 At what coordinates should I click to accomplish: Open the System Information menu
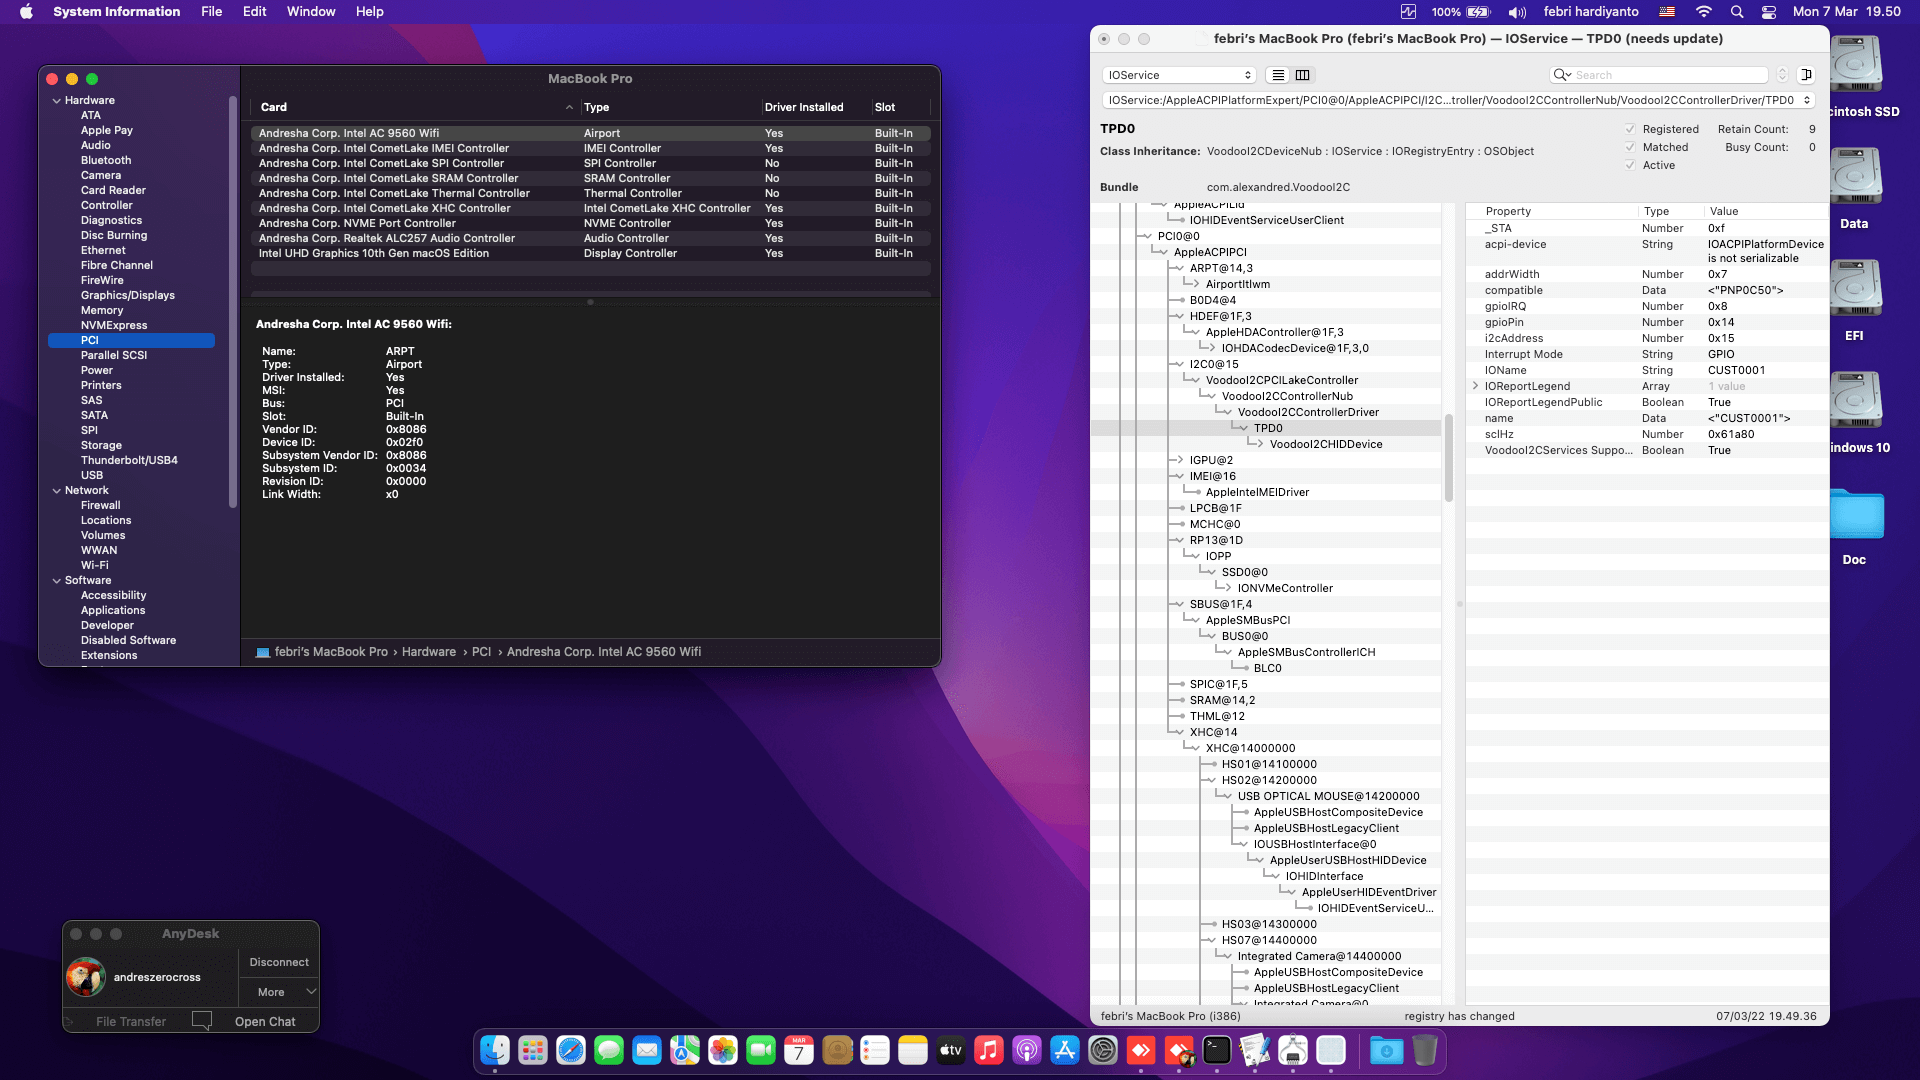(117, 12)
